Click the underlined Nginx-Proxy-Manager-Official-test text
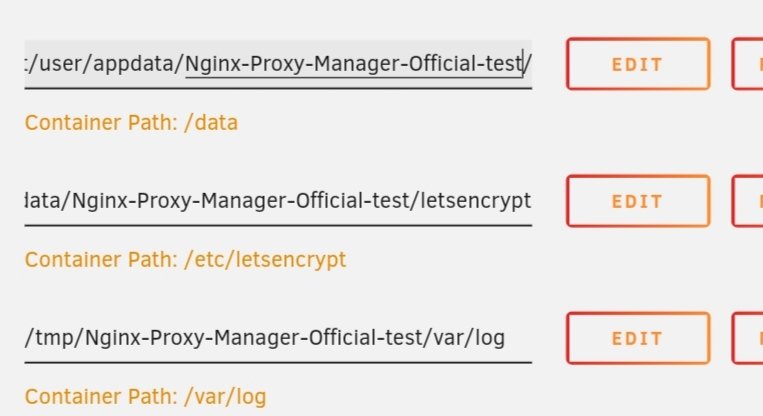The image size is (763, 416). coord(354,64)
